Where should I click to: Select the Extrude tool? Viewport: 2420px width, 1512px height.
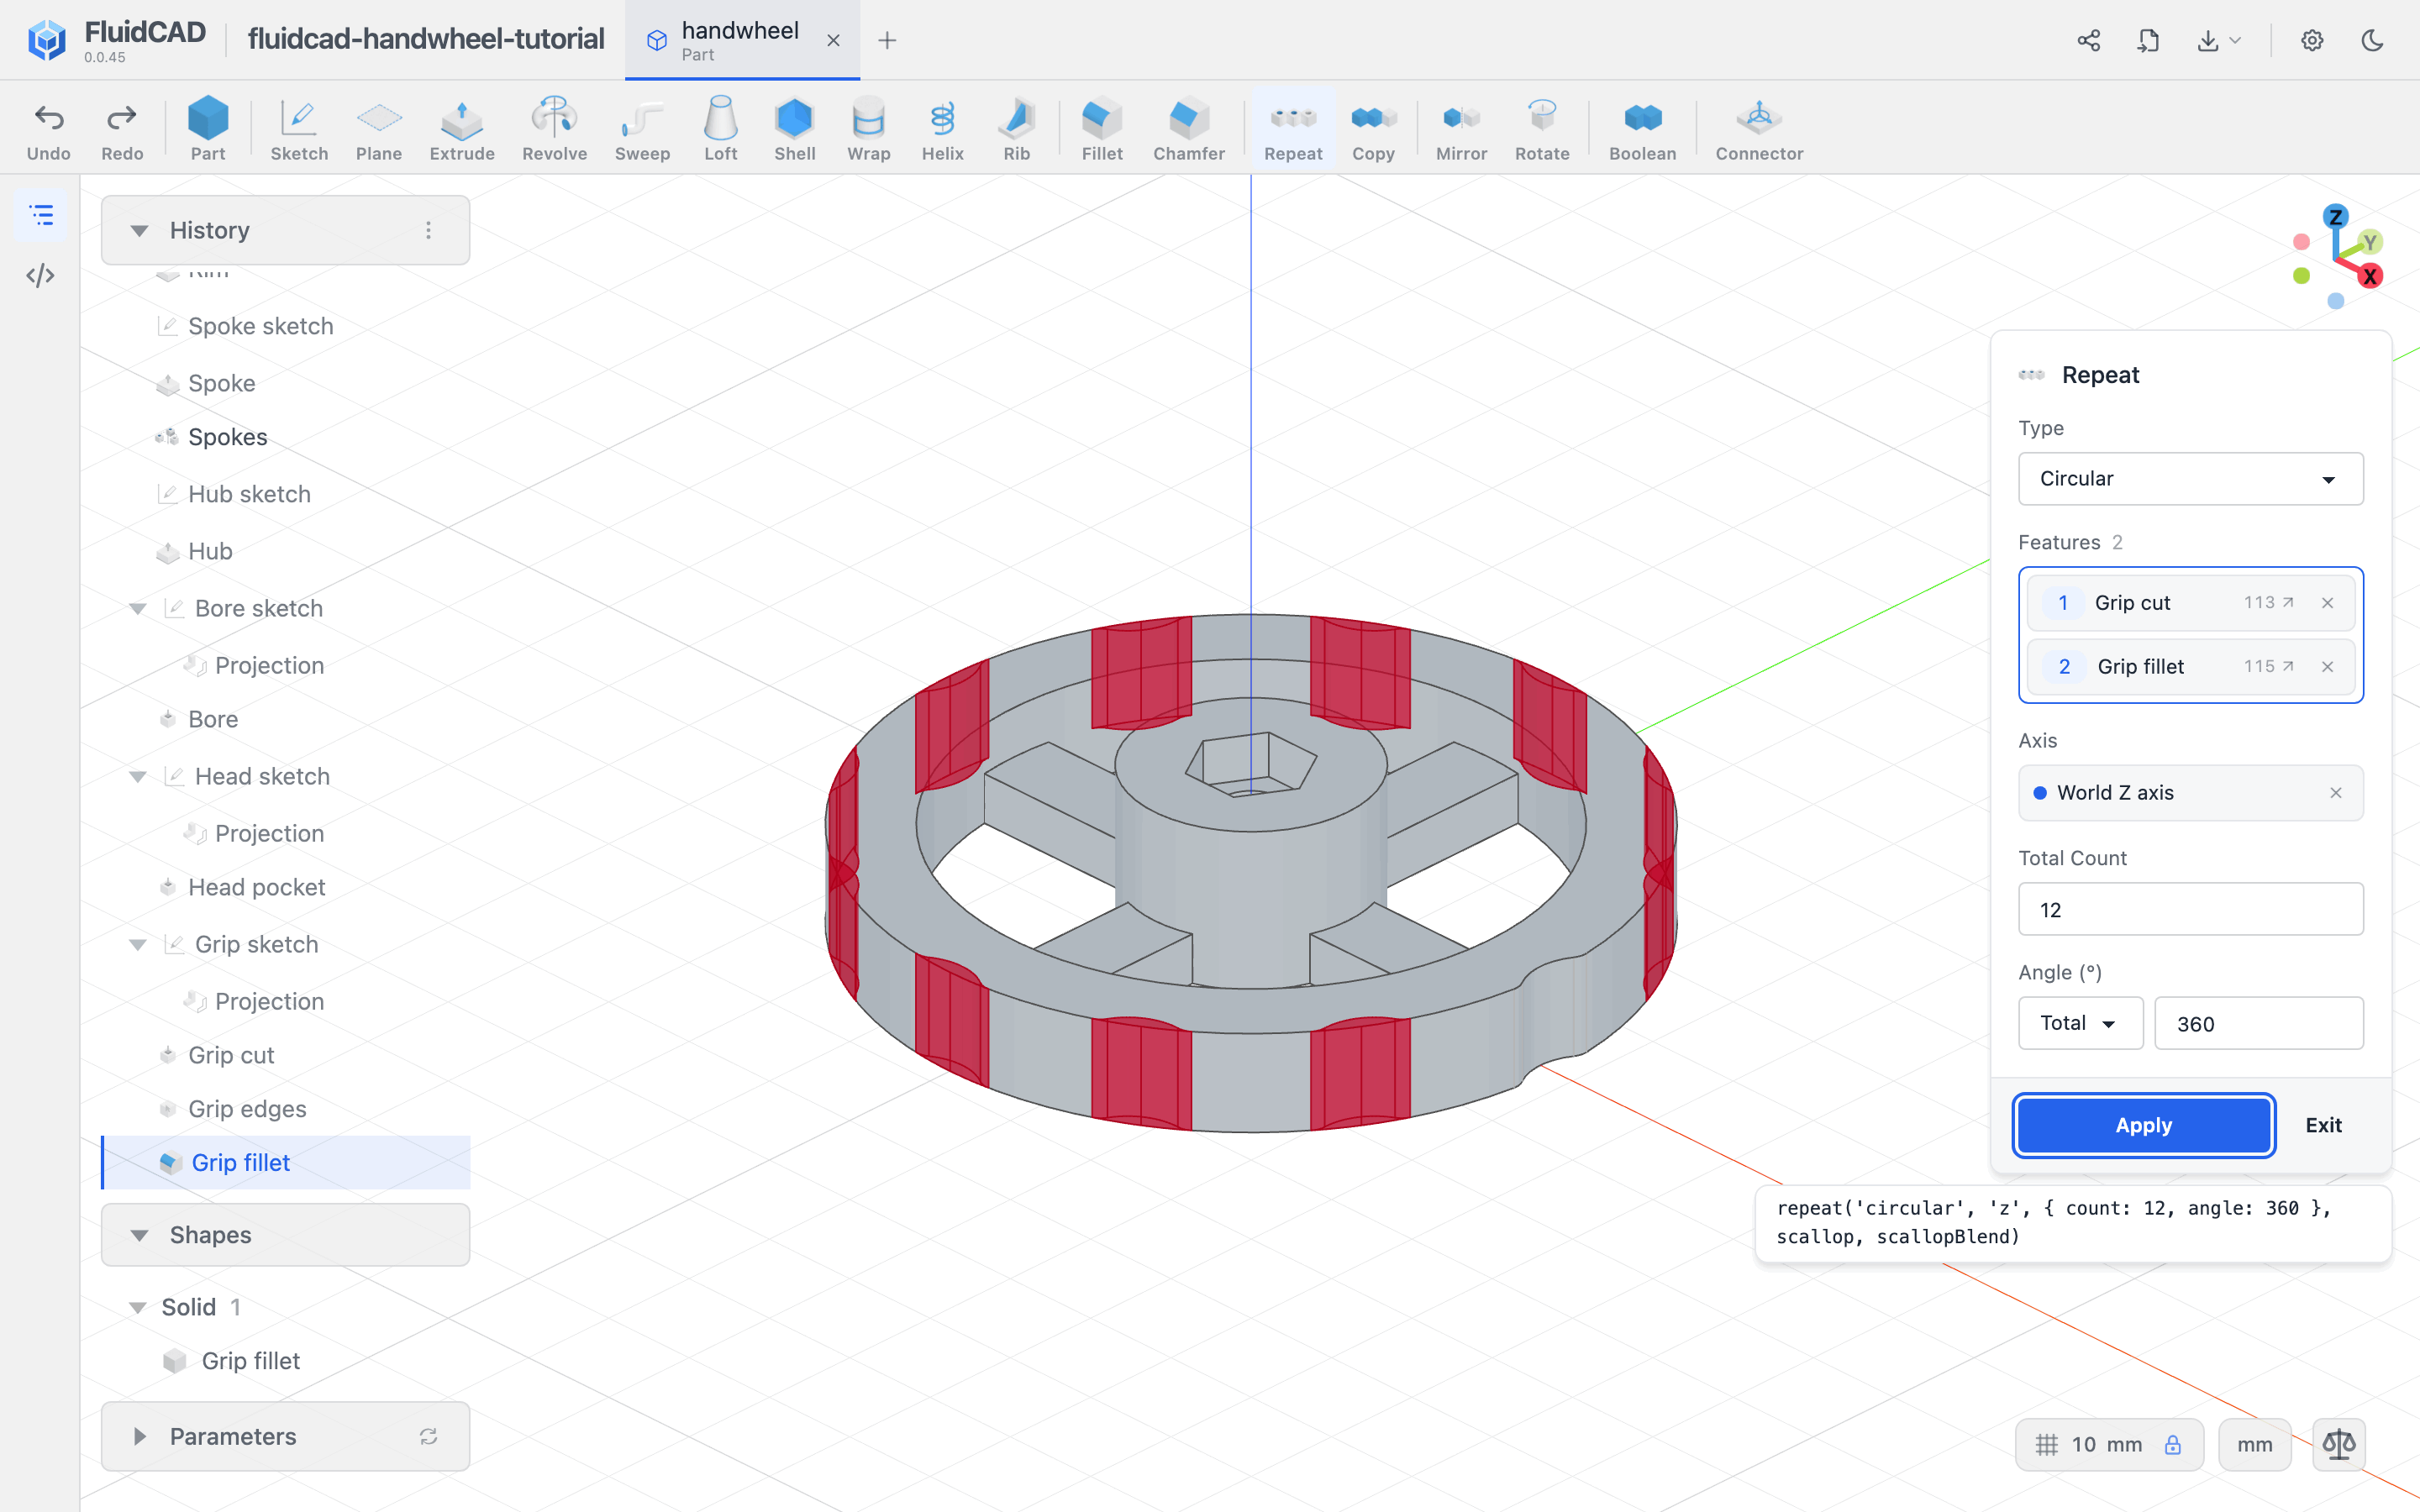[x=461, y=129]
